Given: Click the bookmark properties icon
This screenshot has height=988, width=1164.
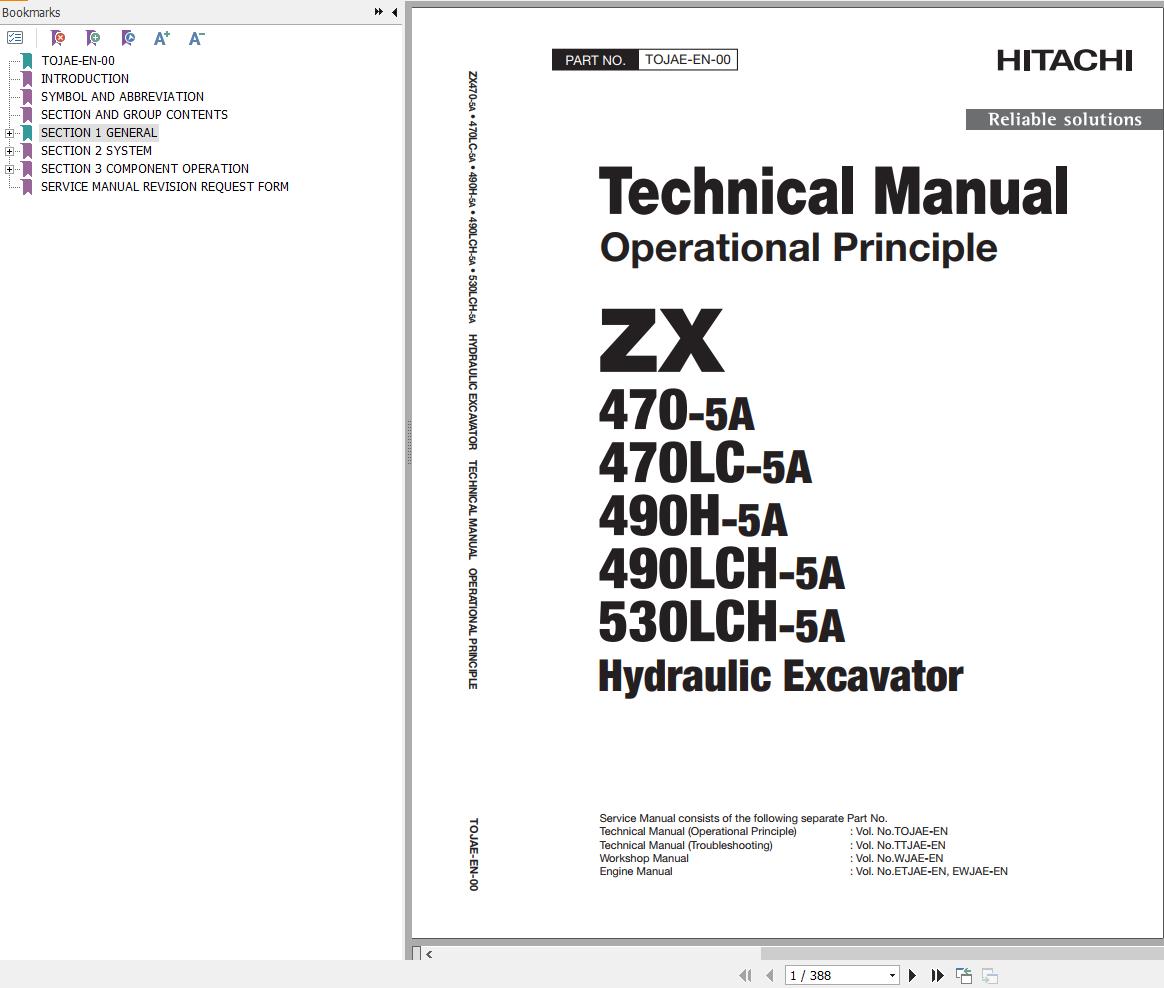Looking at the screenshot, I should pyautogui.click(x=128, y=37).
